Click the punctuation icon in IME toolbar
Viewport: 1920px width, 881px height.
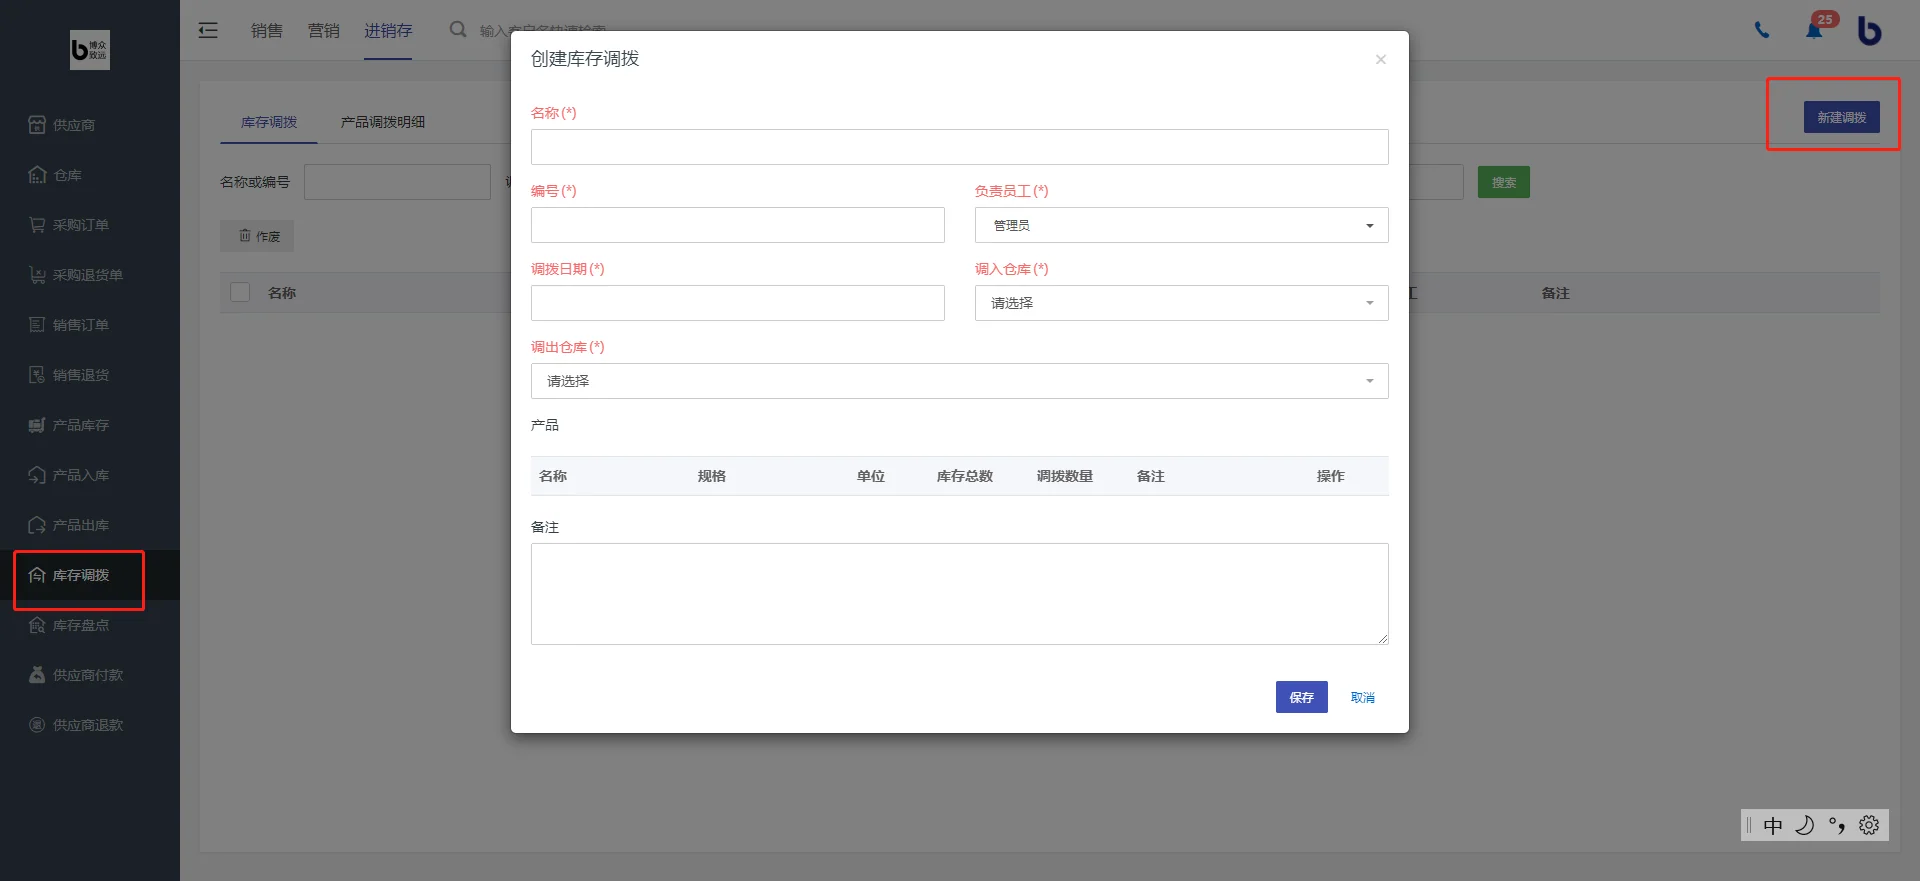(1837, 825)
